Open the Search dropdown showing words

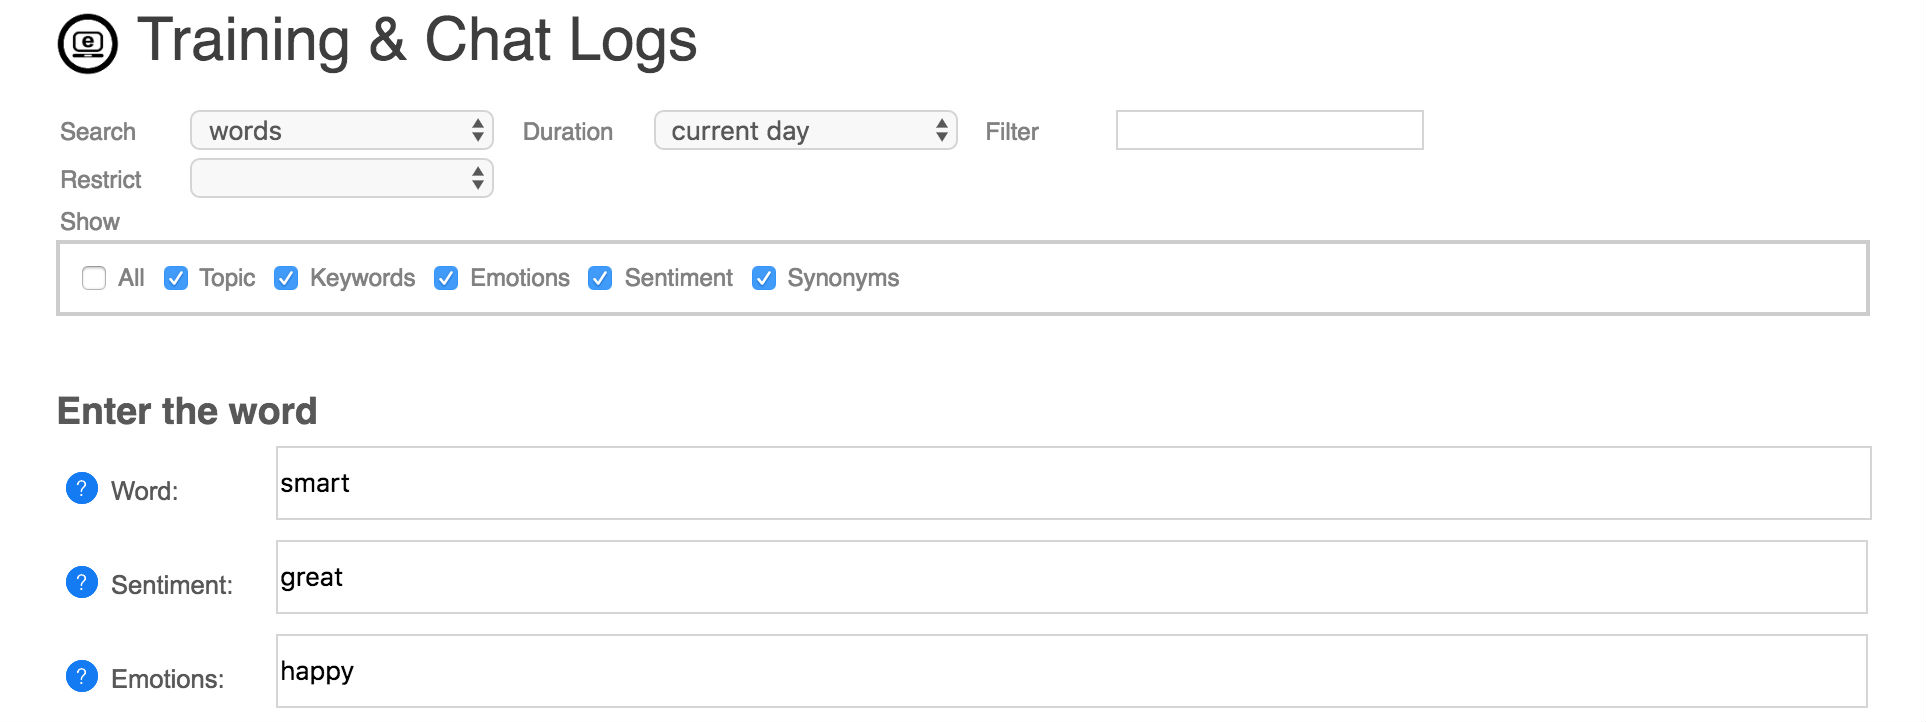coord(341,130)
